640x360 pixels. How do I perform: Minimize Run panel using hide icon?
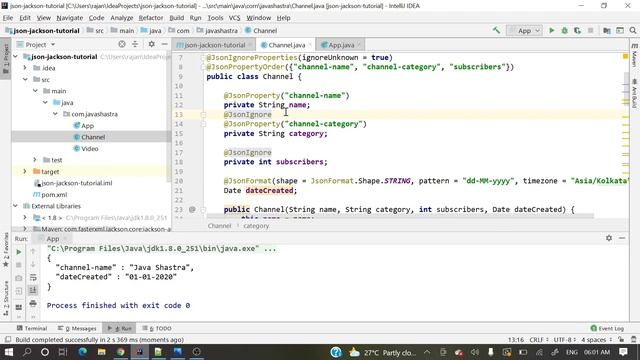tap(622, 238)
